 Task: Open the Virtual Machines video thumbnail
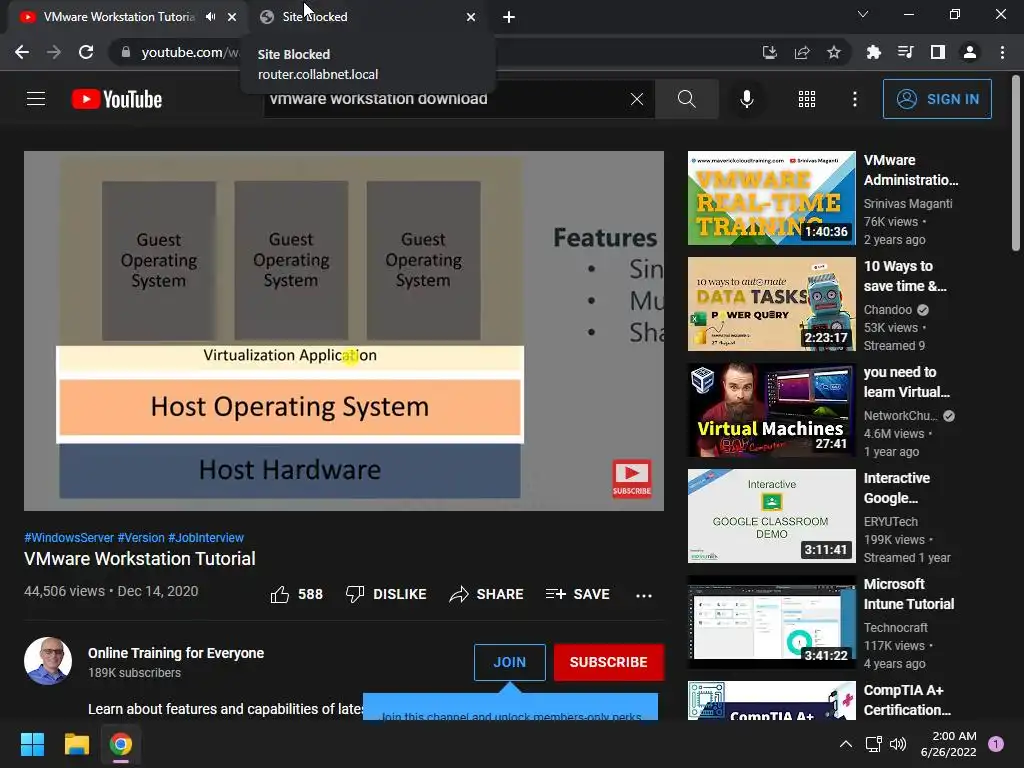point(771,410)
